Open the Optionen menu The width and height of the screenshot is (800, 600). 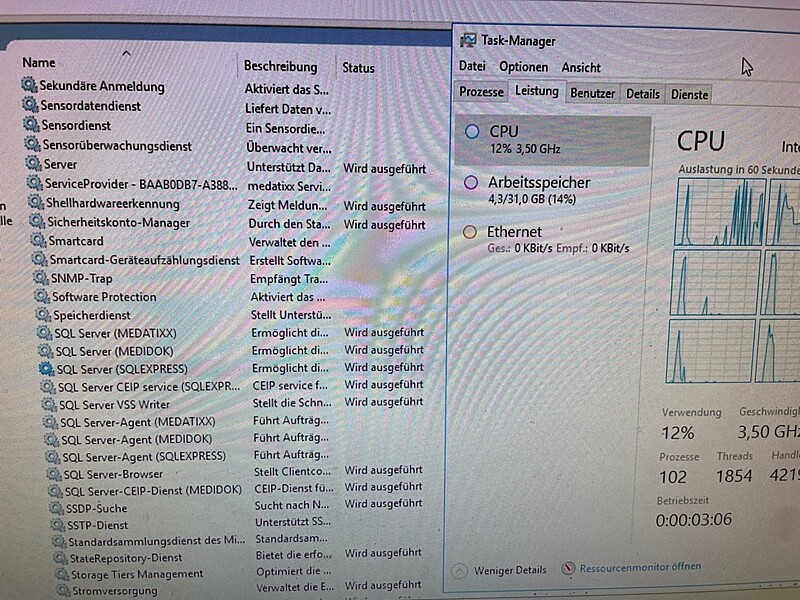[x=523, y=67]
